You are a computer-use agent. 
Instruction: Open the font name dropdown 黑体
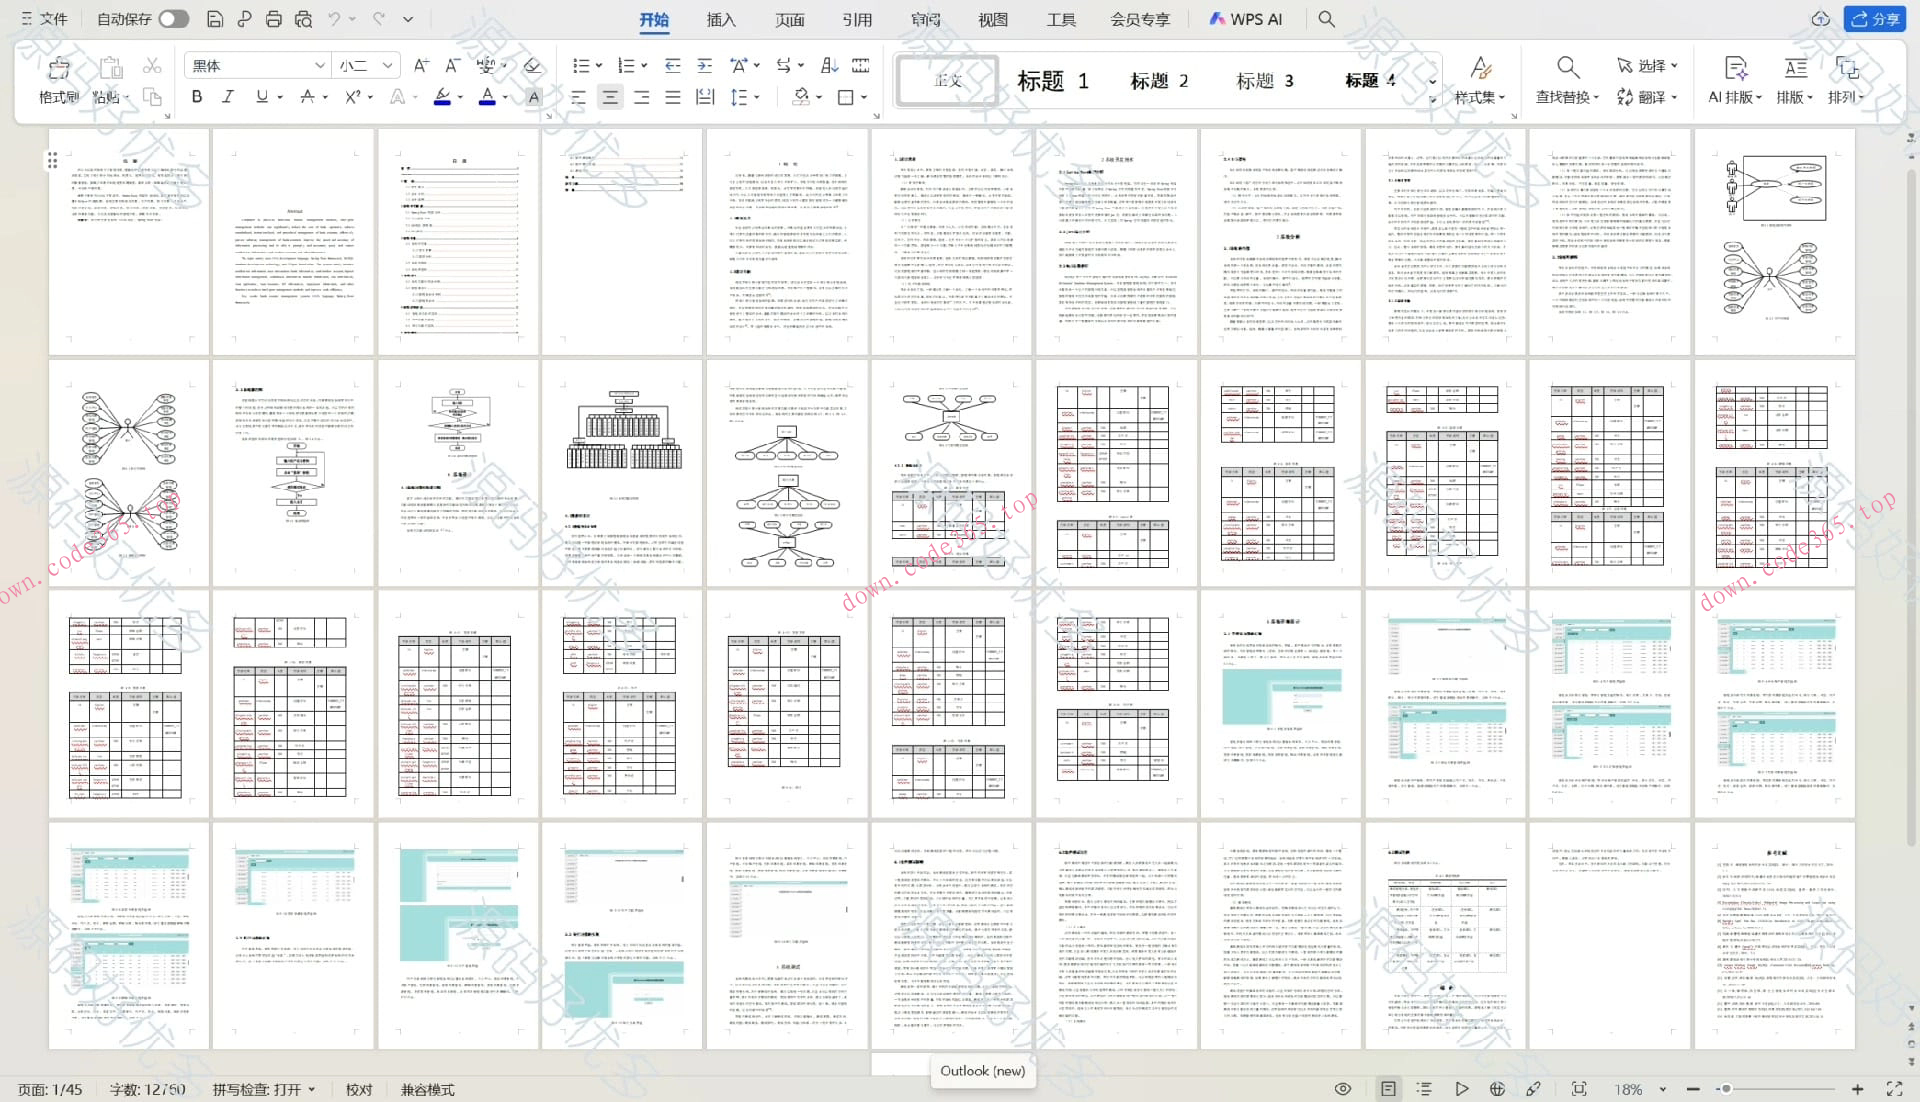coord(319,66)
